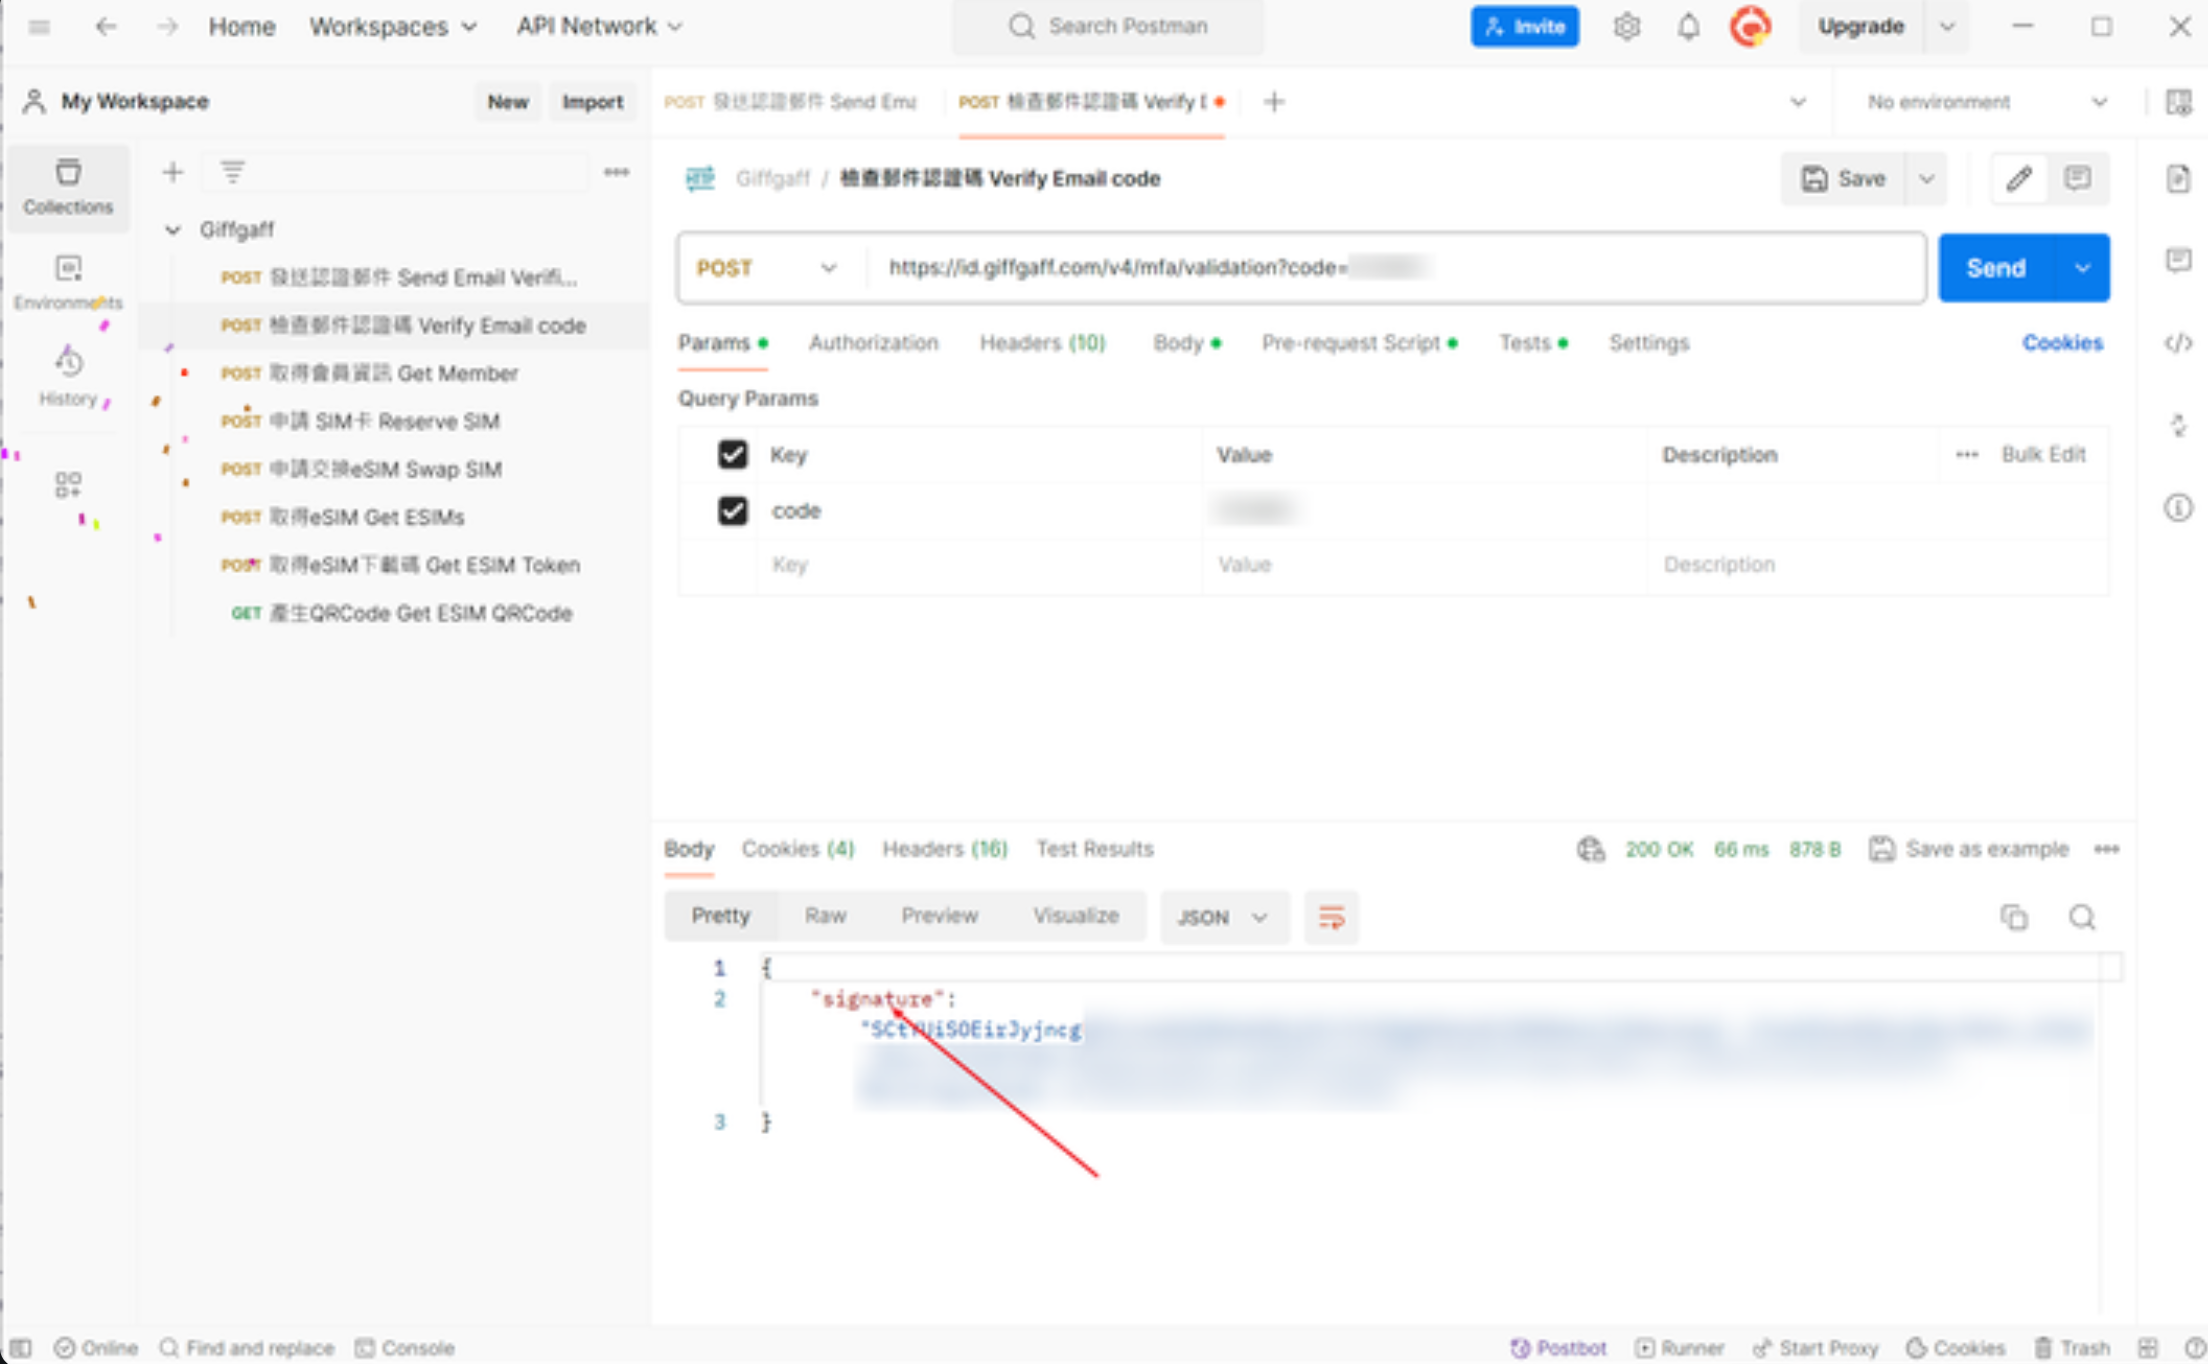The image size is (2208, 1364).
Task: Open the hamburger menu icon
Action: pos(39,27)
